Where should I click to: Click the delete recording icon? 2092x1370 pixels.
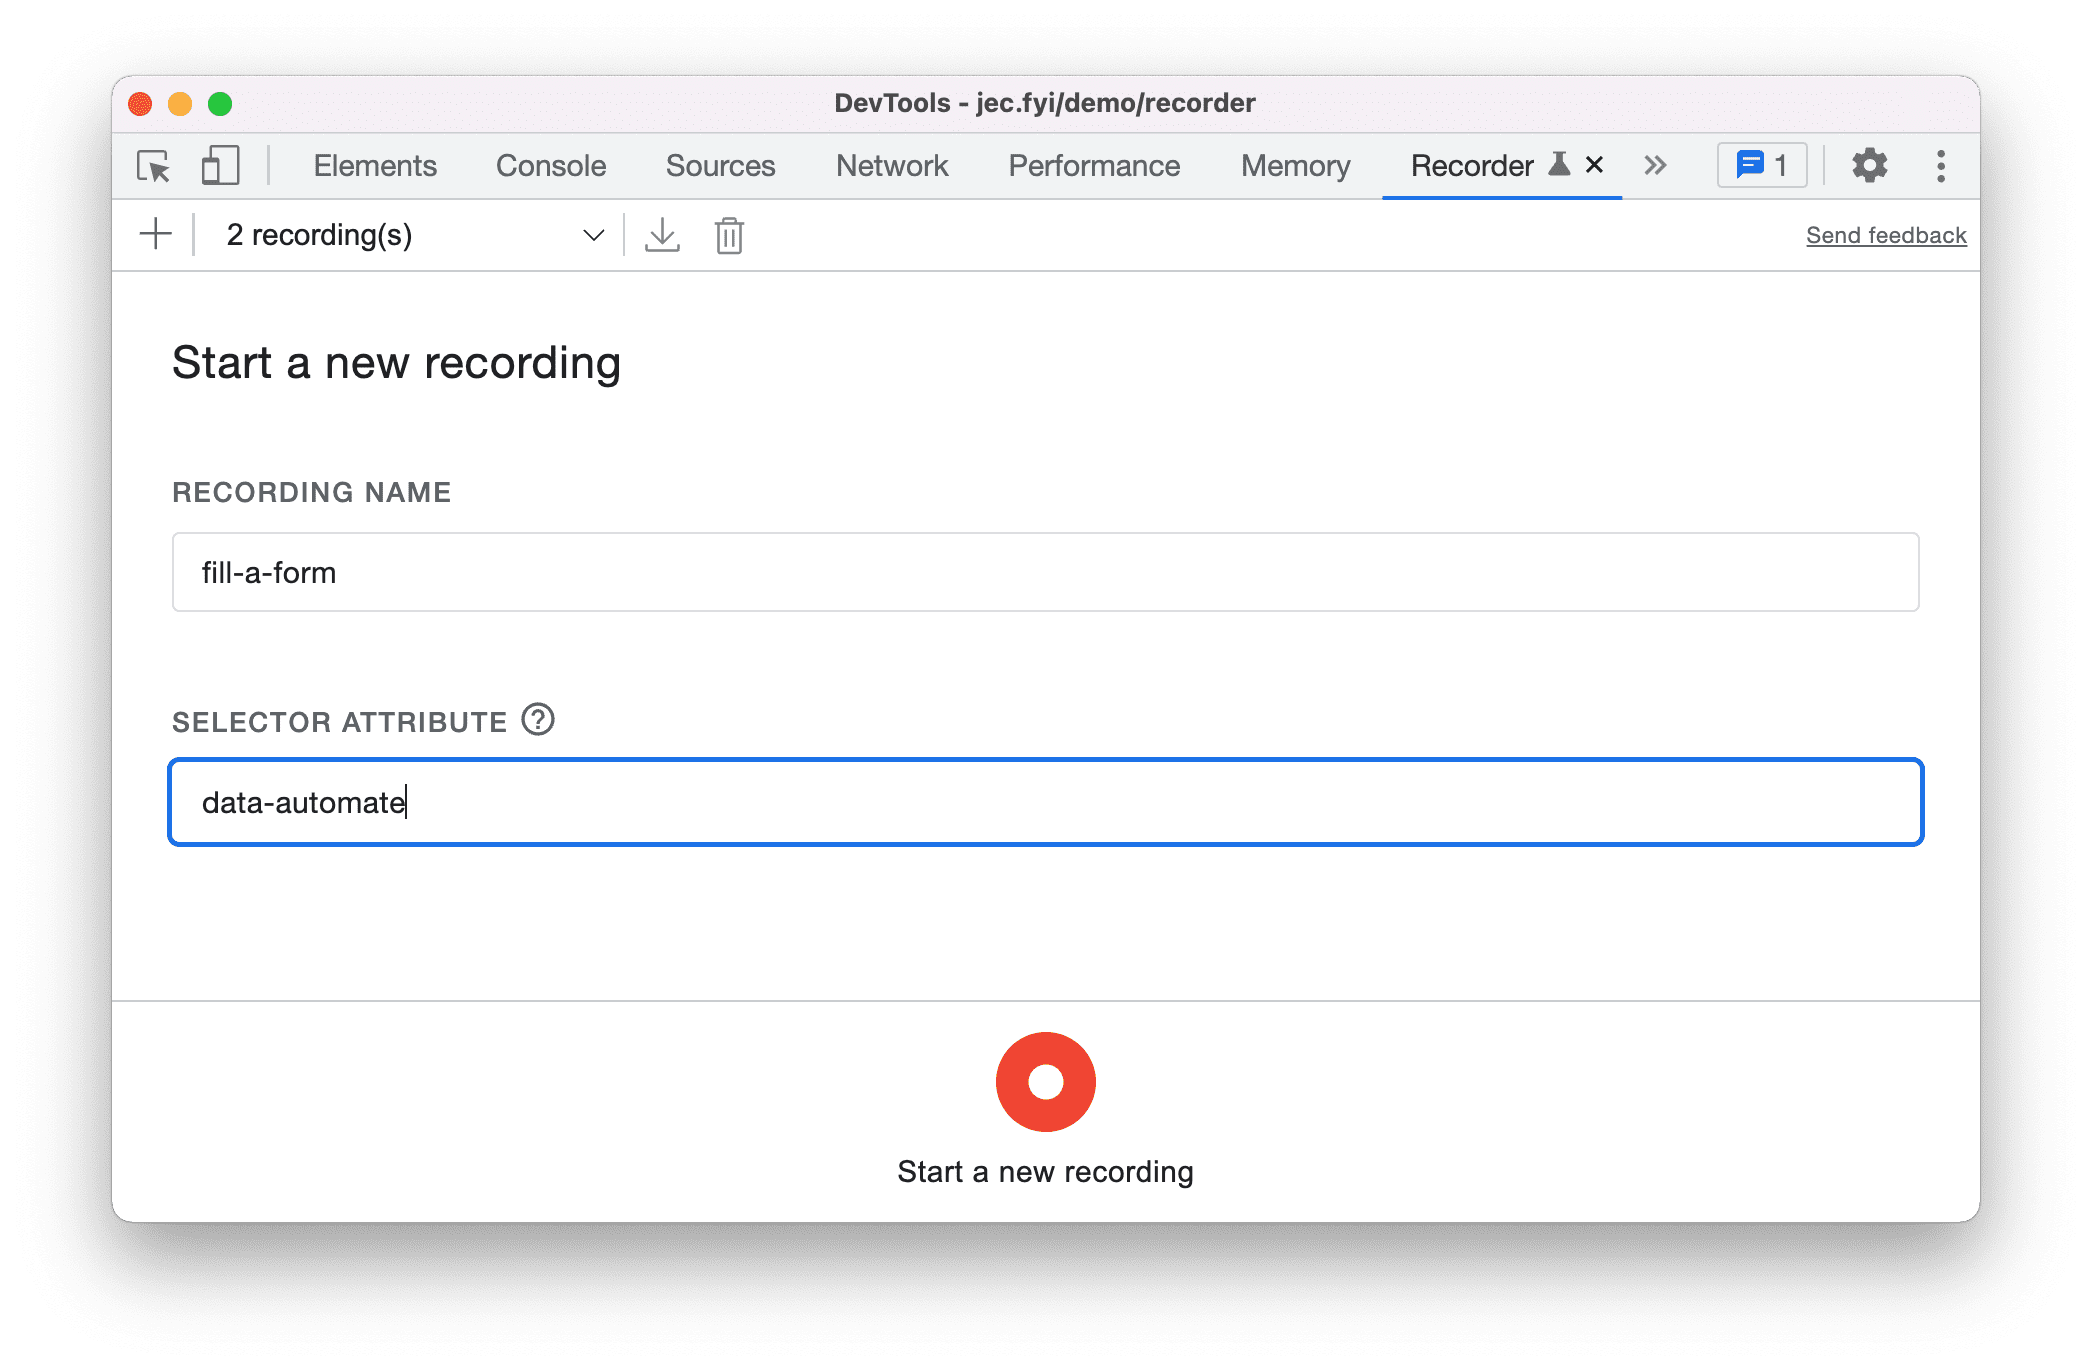729,235
